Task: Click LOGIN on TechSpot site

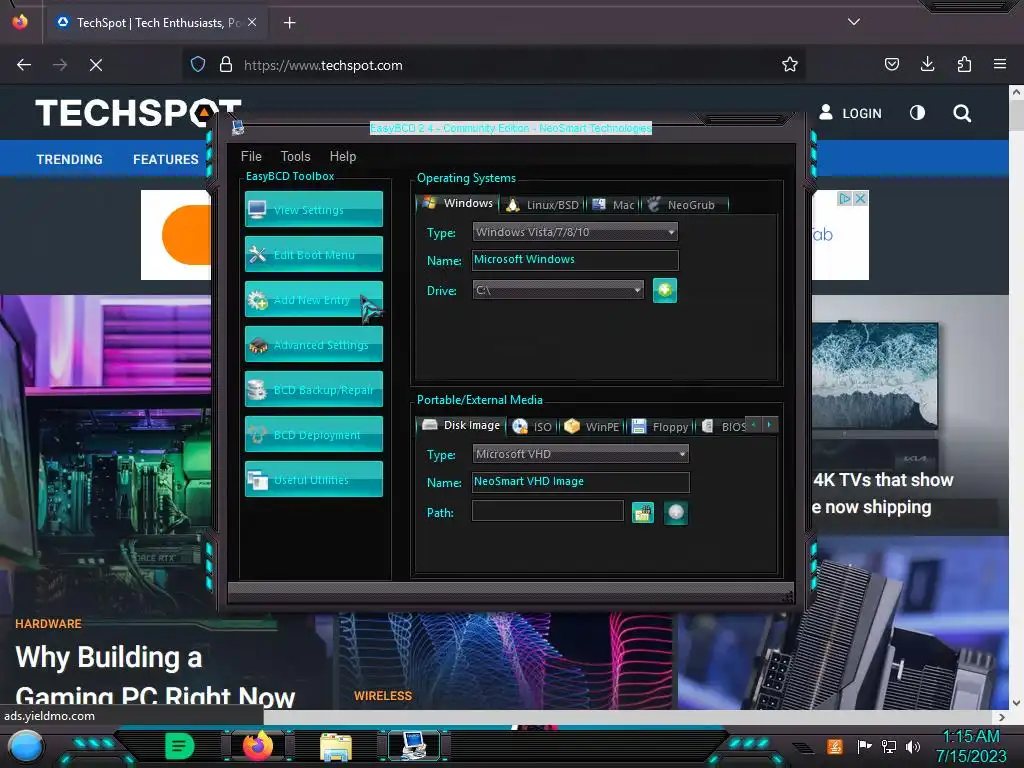Action: pyautogui.click(x=850, y=113)
